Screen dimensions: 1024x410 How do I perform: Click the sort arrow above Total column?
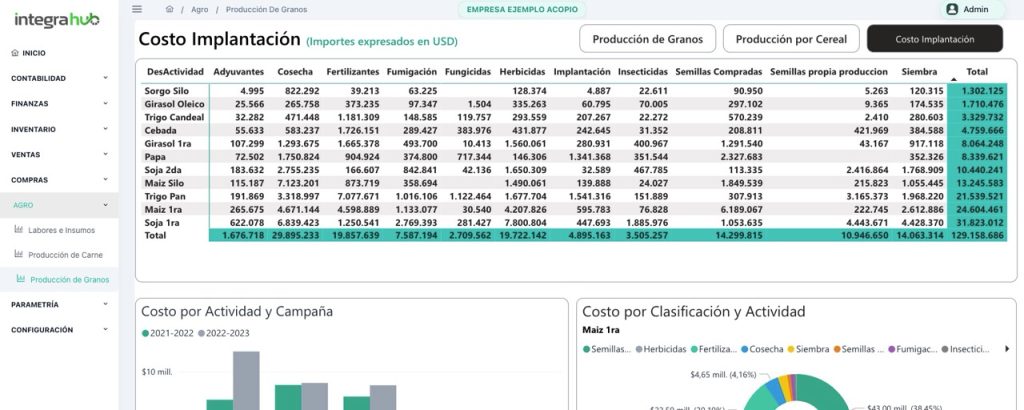[954, 77]
